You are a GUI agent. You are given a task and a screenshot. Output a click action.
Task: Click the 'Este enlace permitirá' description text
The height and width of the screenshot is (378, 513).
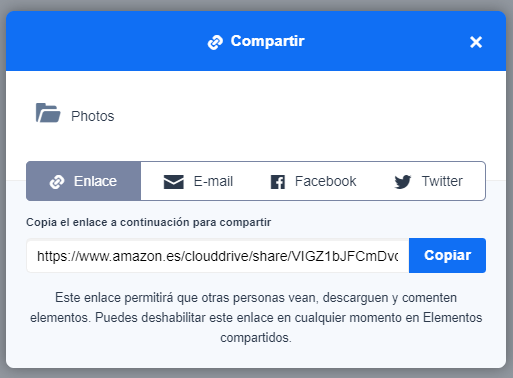point(256,318)
